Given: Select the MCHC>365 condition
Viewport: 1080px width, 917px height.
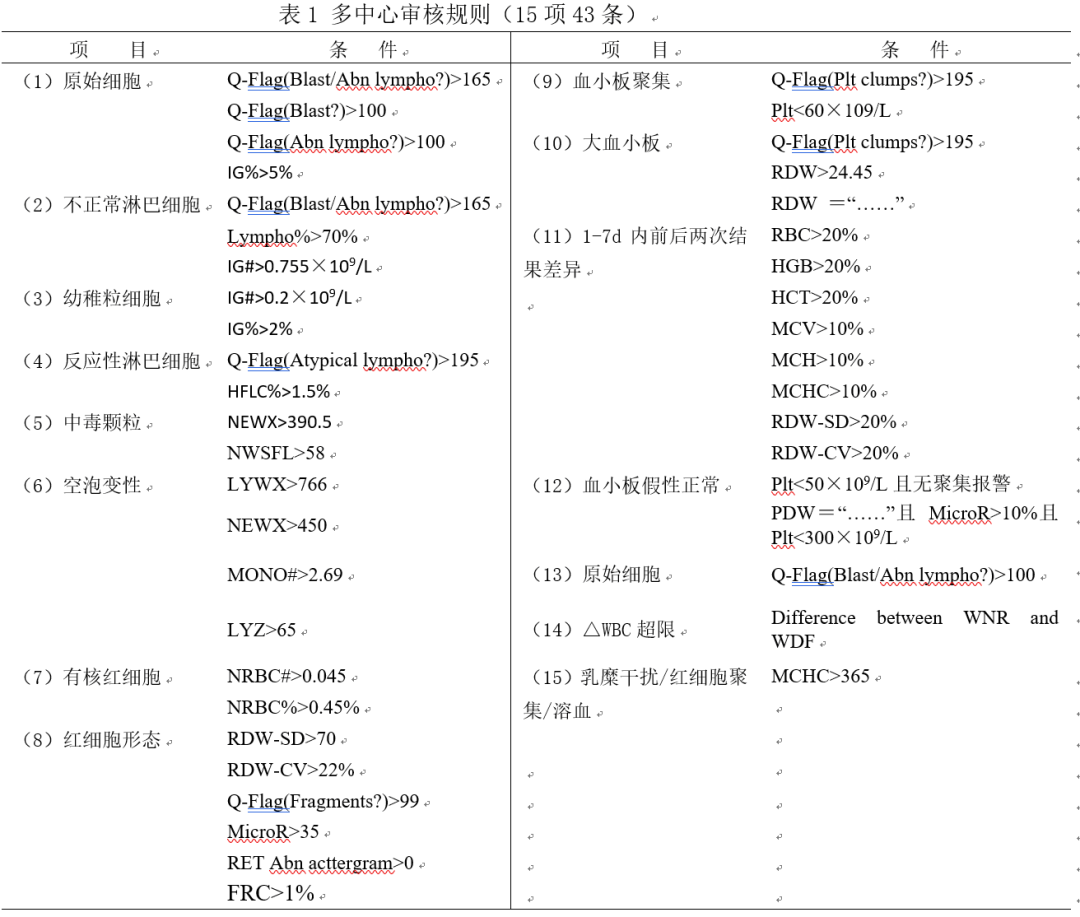Looking at the screenshot, I should [x=820, y=677].
